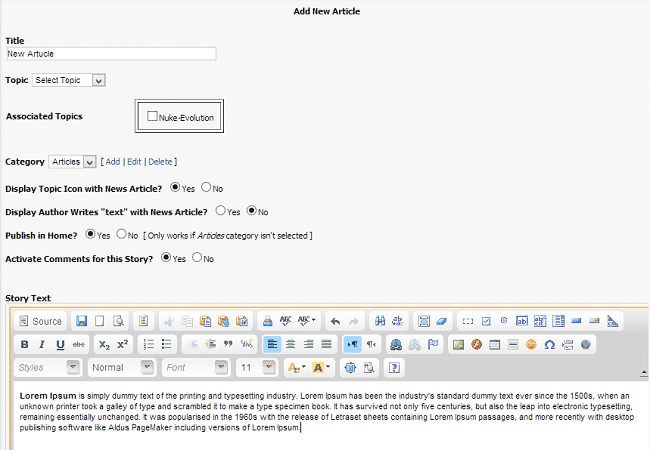This screenshot has height=450, width=650.
Task: Click the Undo arrow
Action: pyautogui.click(x=335, y=321)
